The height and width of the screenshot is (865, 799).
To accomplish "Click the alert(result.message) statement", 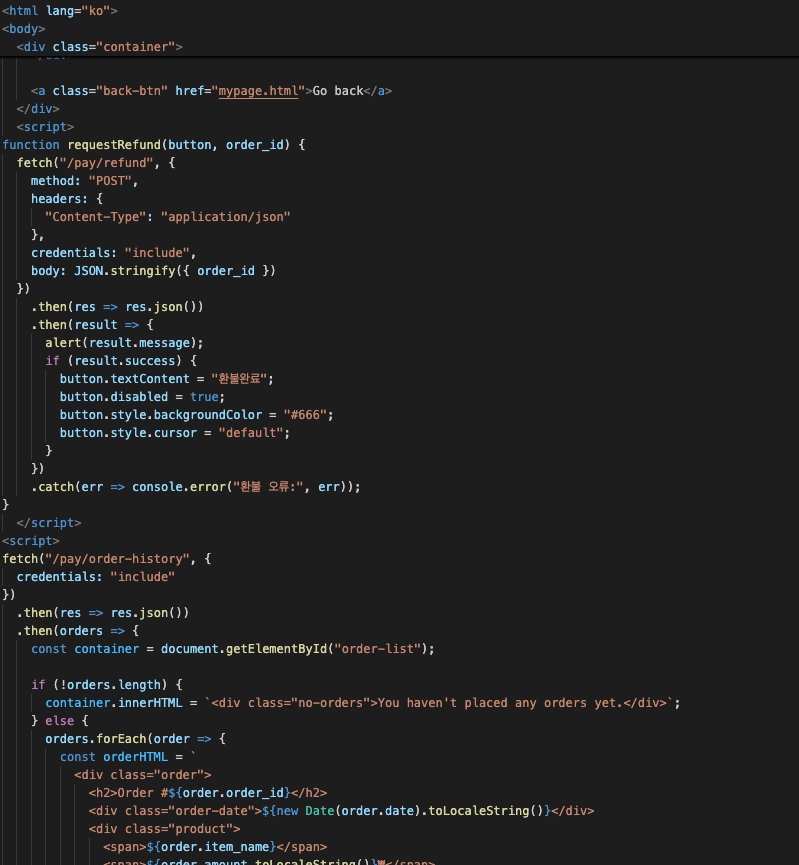I will (x=124, y=343).
